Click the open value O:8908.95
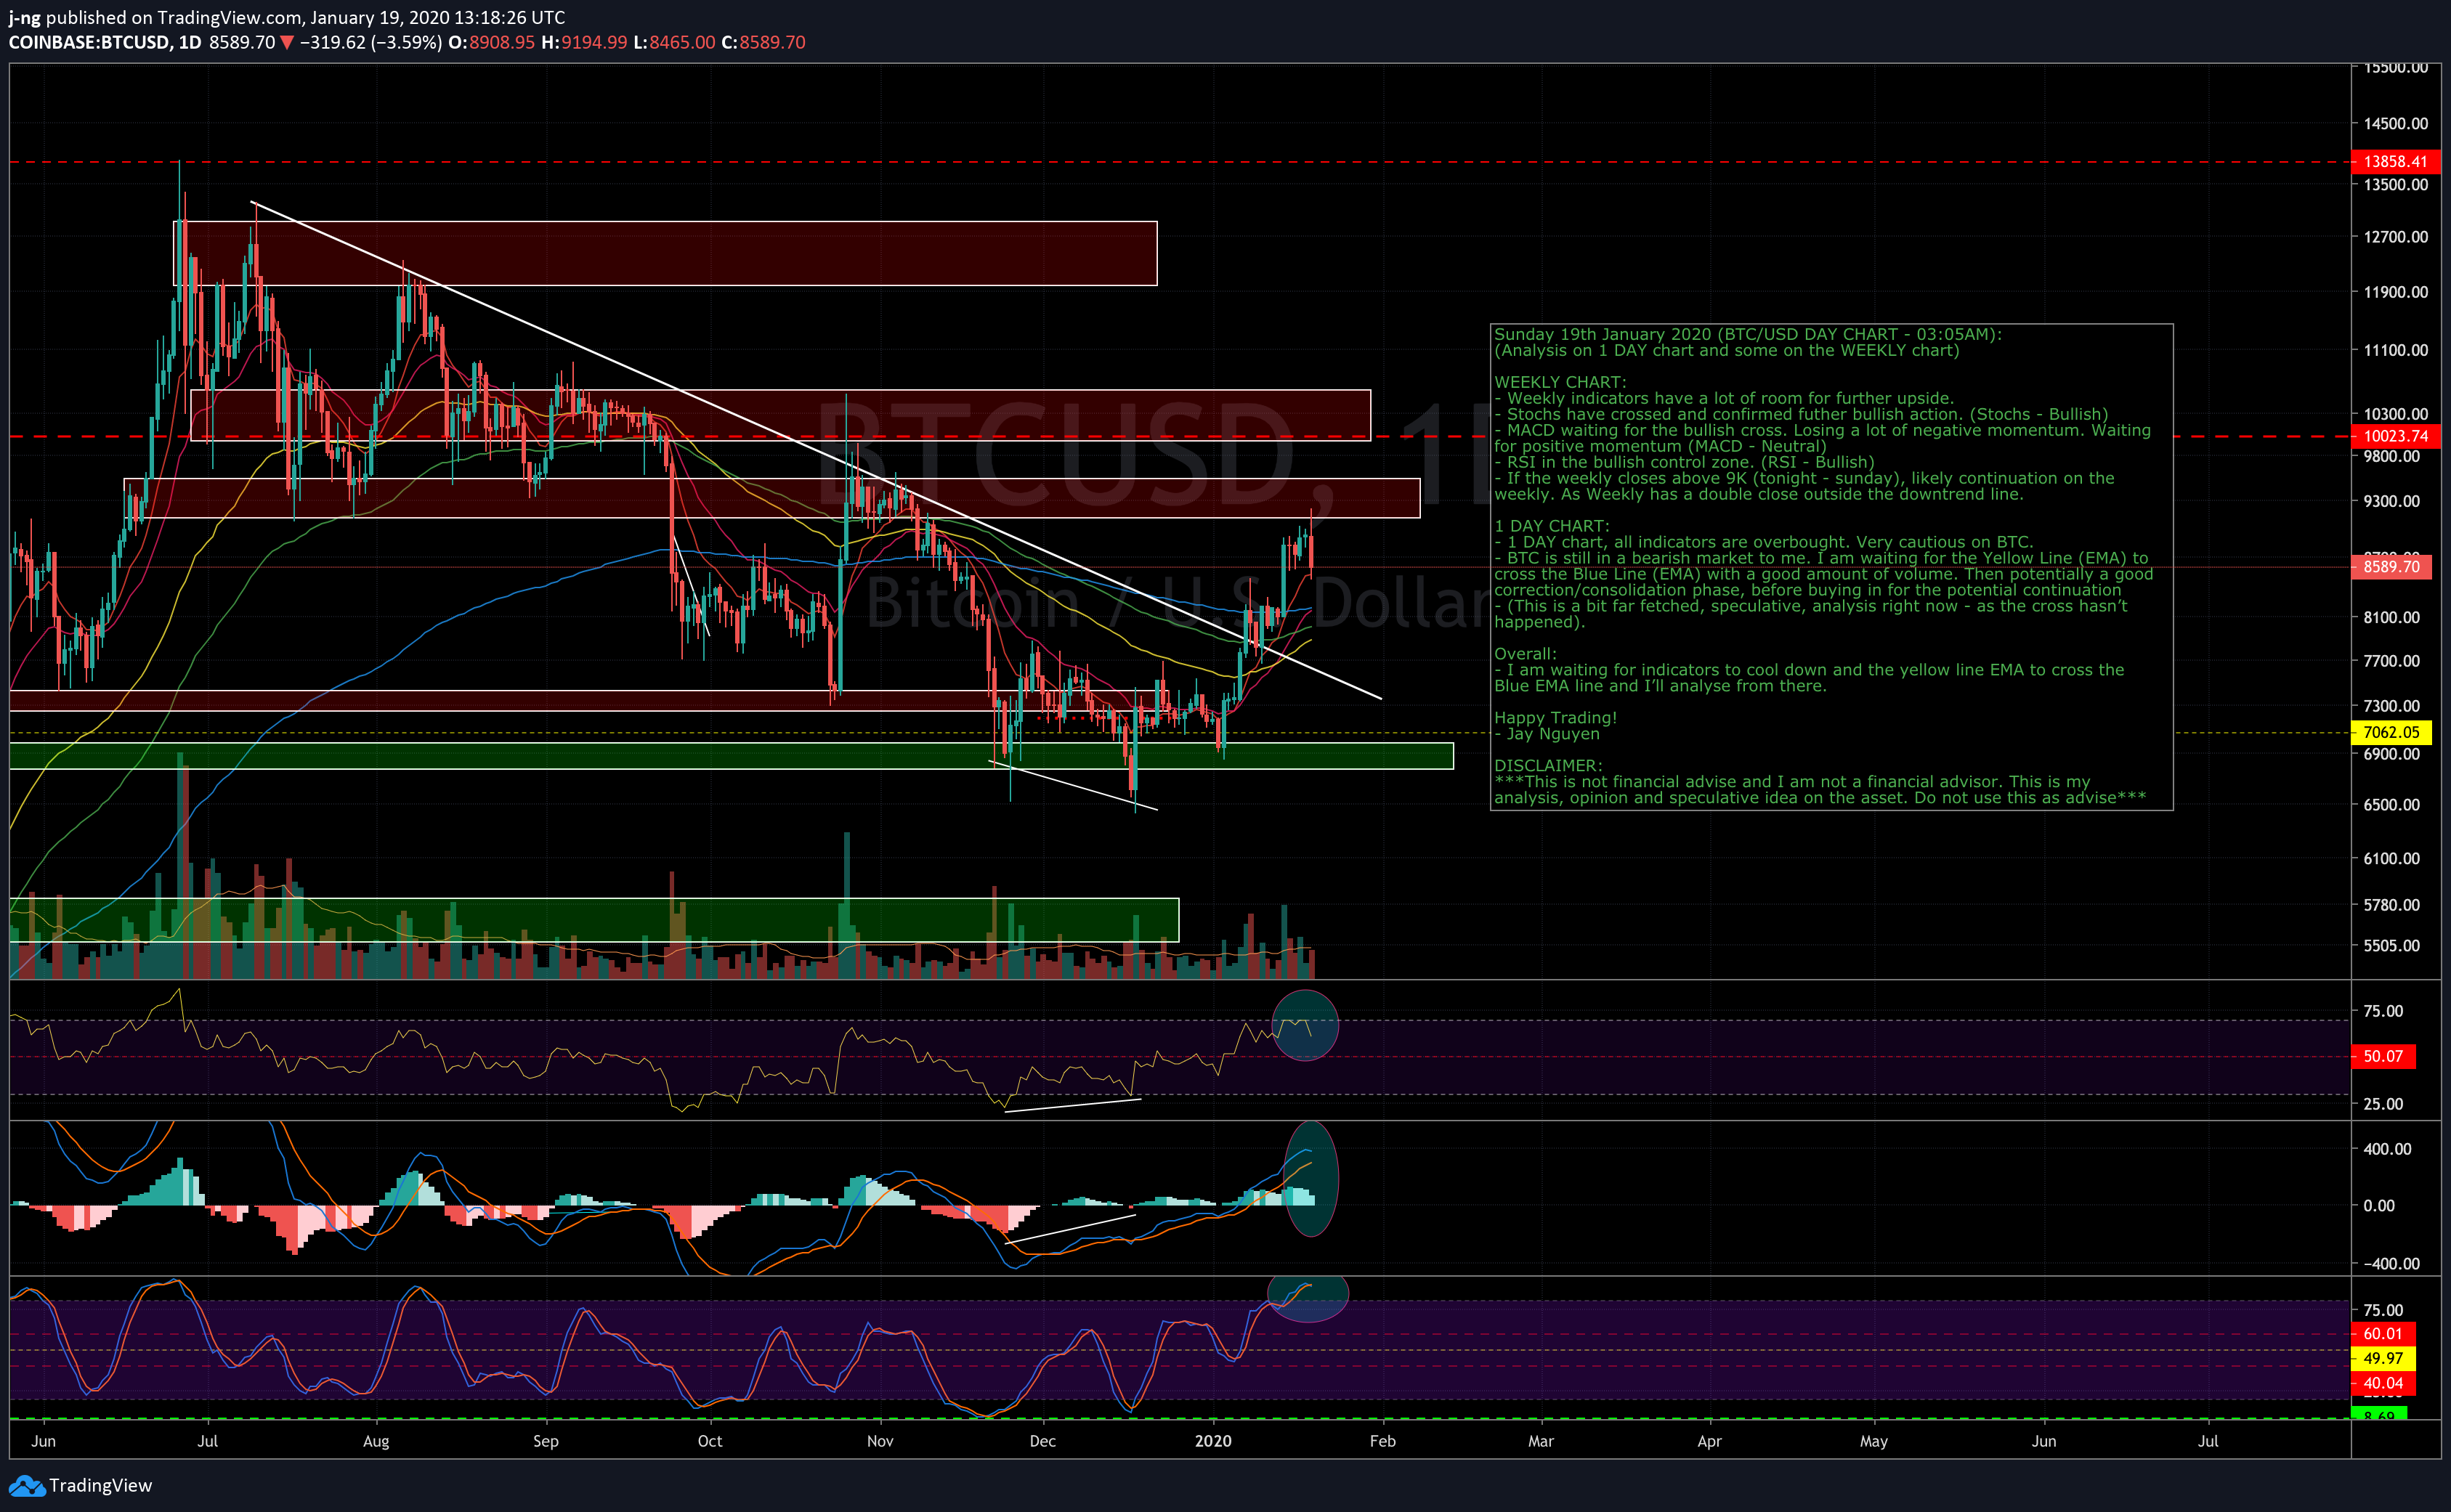 coord(491,43)
